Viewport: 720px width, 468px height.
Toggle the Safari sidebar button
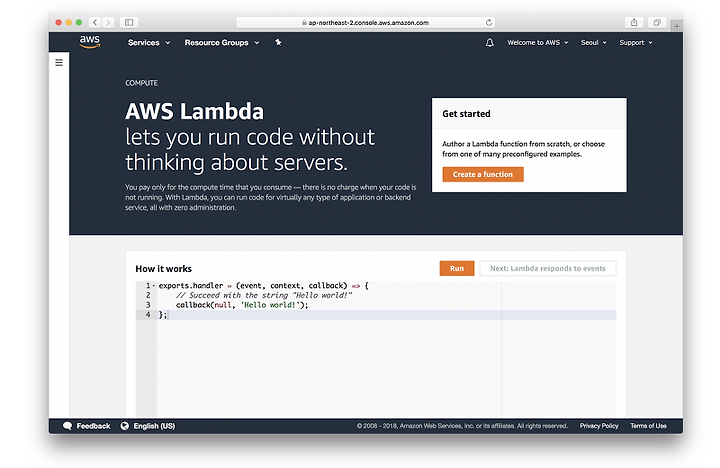tap(129, 23)
